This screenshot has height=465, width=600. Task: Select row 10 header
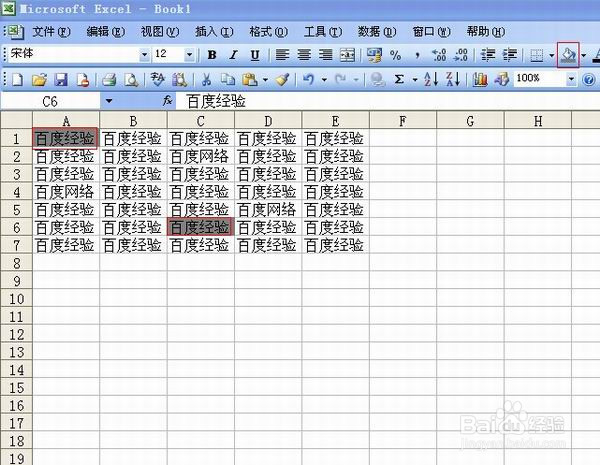[16, 299]
